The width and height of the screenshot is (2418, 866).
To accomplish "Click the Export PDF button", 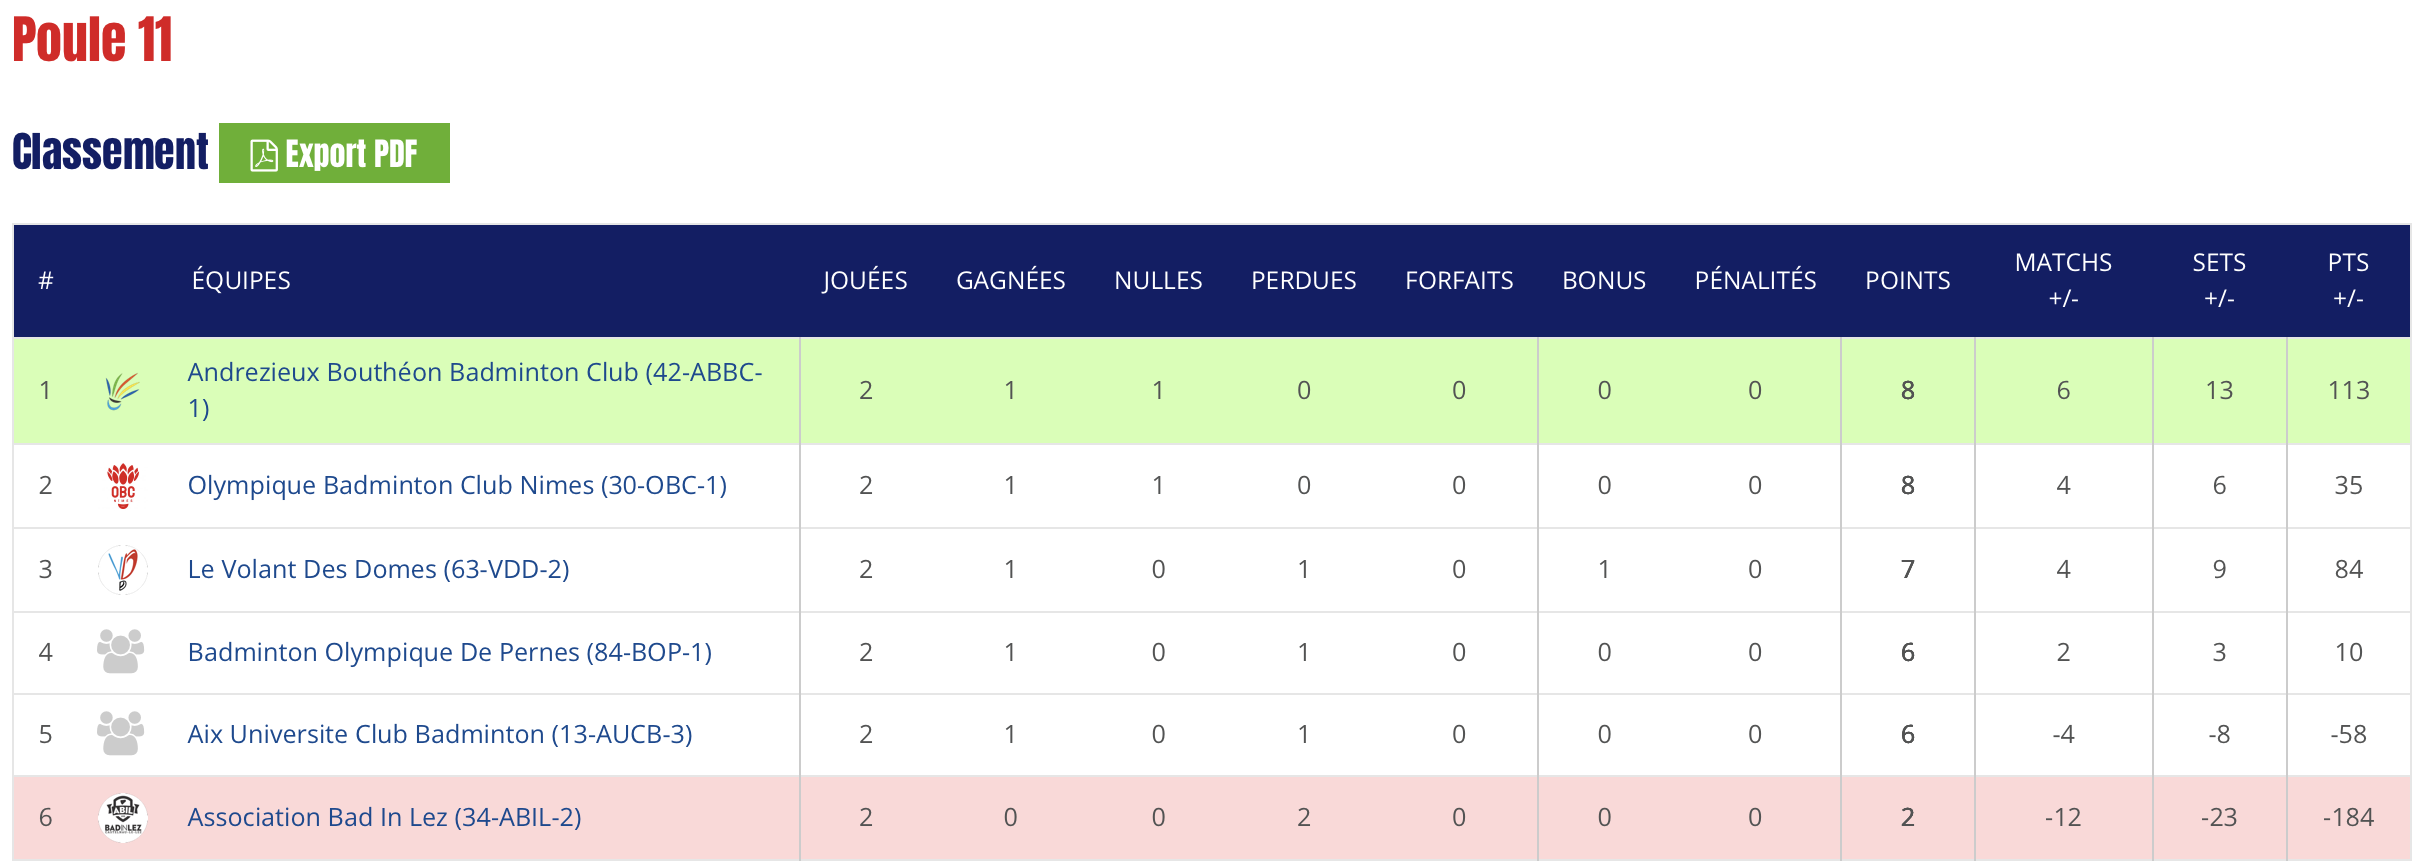I will 334,154.
